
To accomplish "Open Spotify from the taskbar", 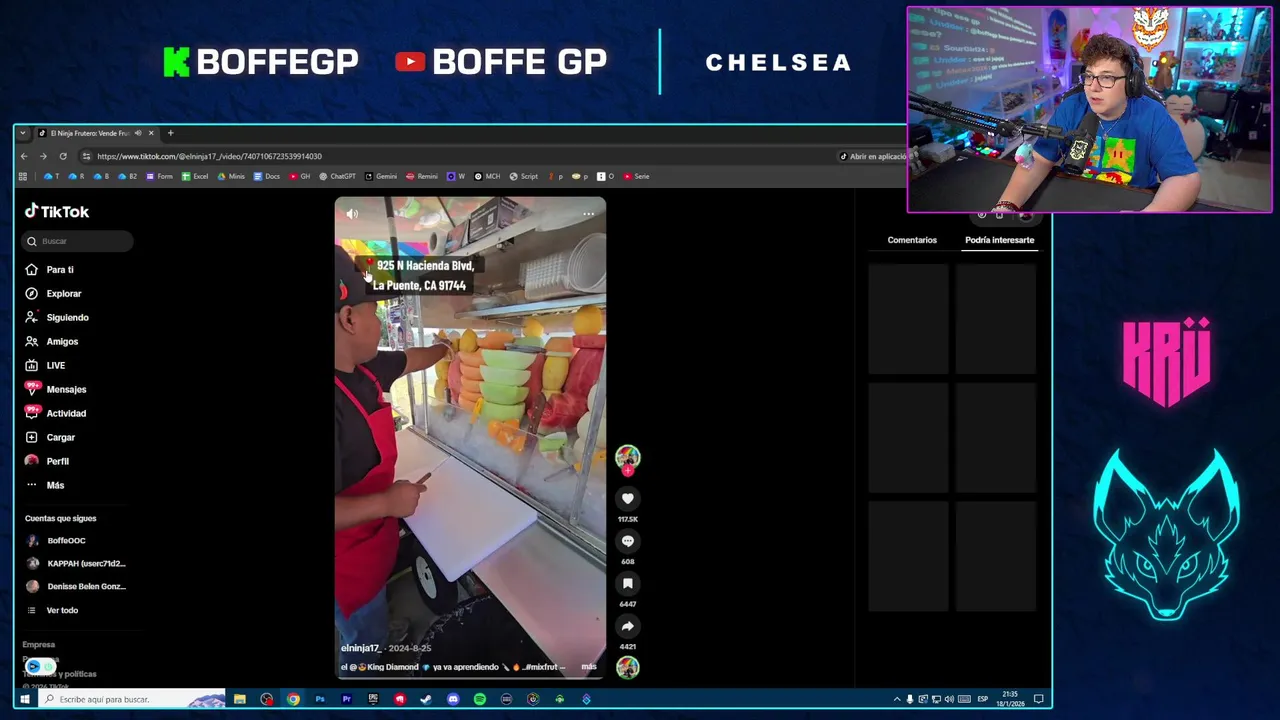I will 480,699.
